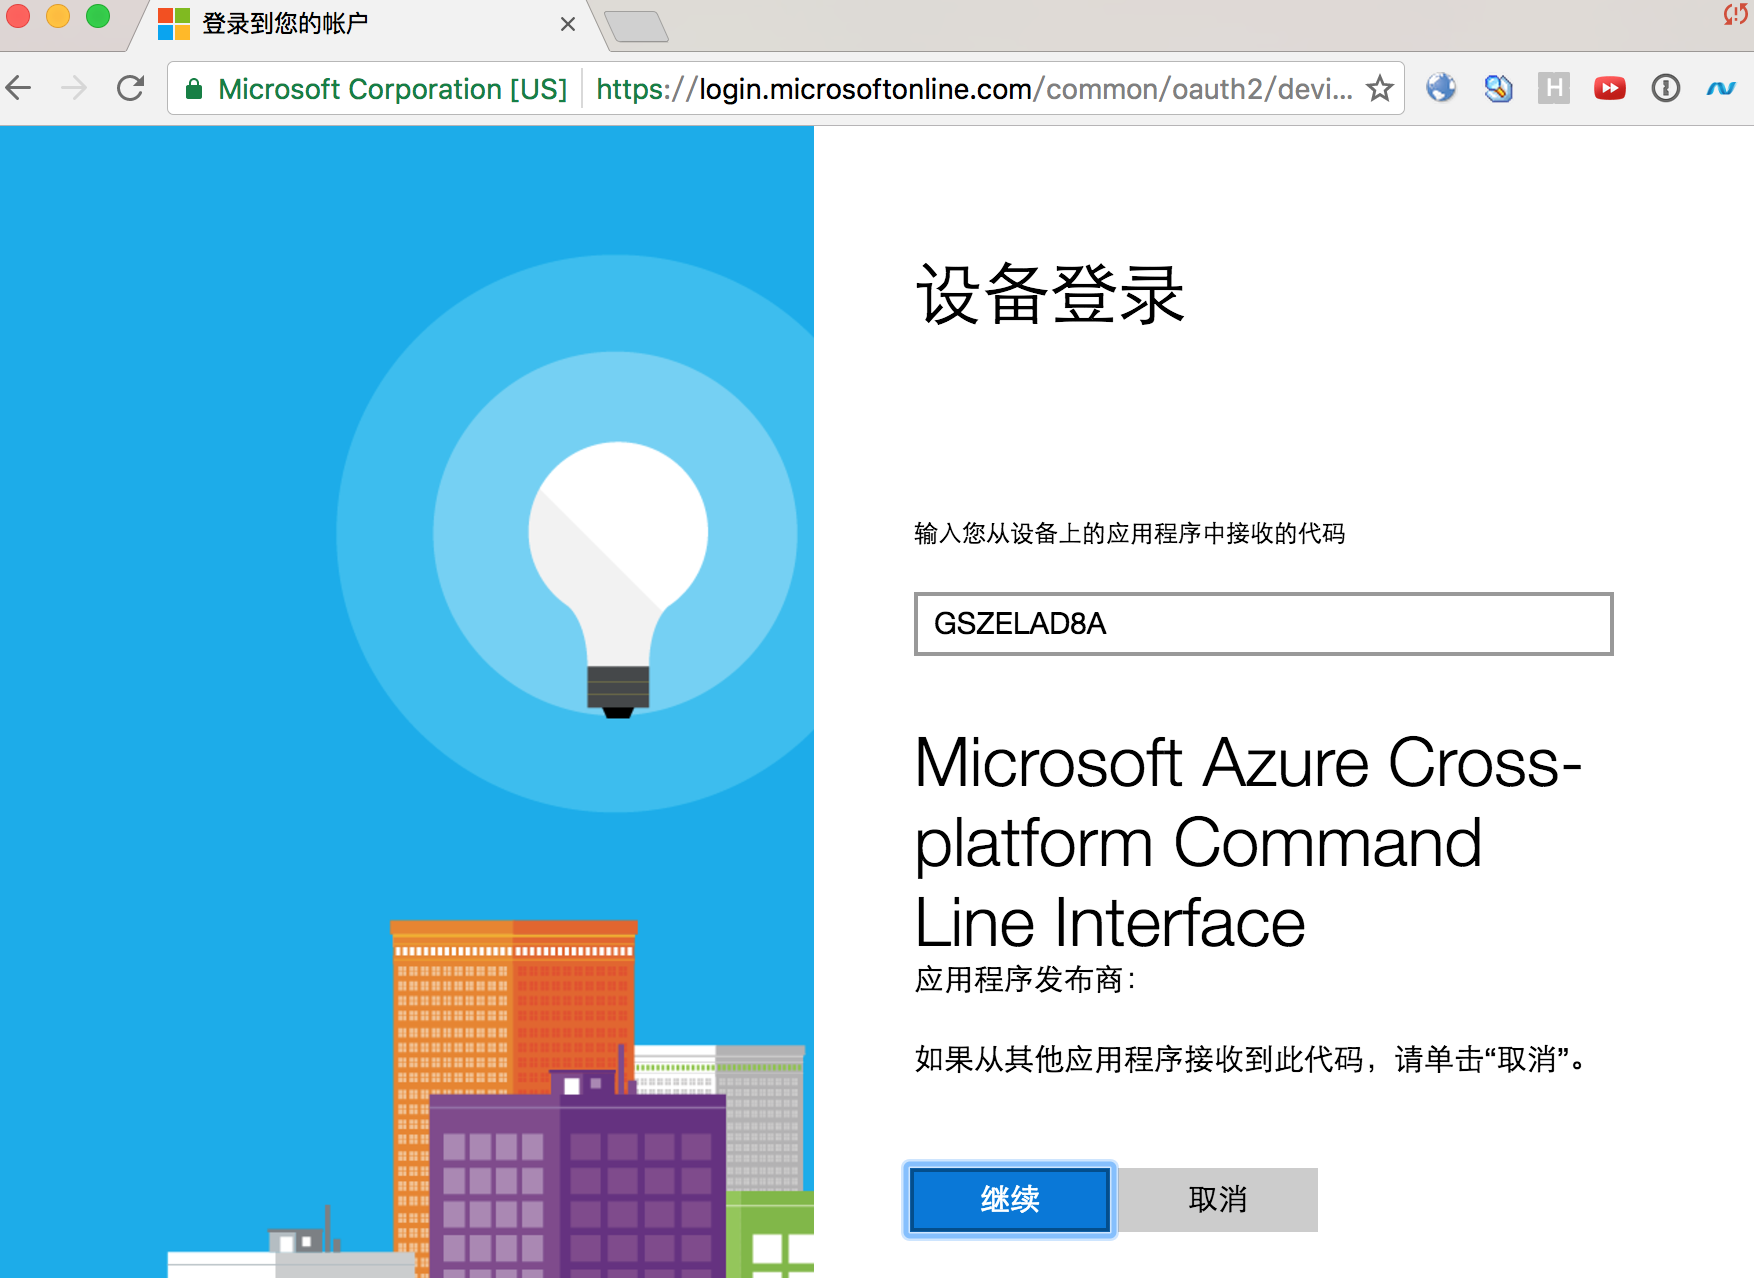Open the gray H extension icon
Image resolution: width=1754 pixels, height=1278 pixels.
[1553, 88]
